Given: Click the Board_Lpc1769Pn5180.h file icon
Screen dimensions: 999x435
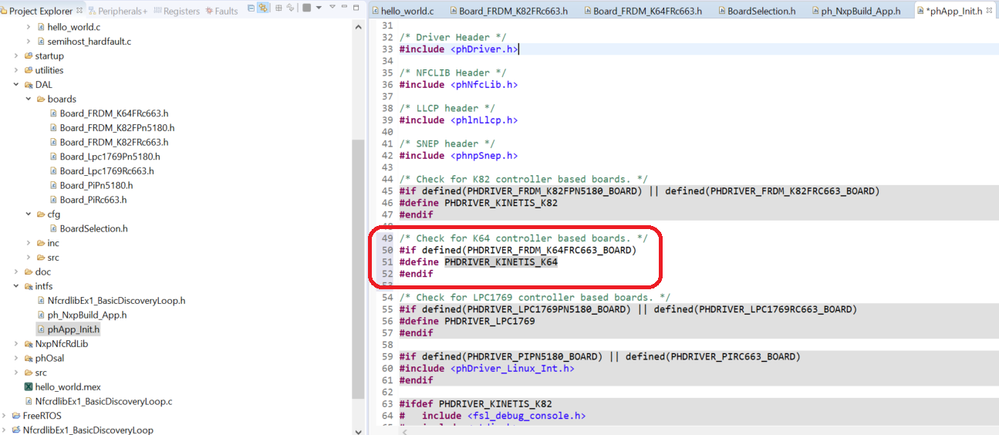Looking at the screenshot, I should pyautogui.click(x=54, y=156).
